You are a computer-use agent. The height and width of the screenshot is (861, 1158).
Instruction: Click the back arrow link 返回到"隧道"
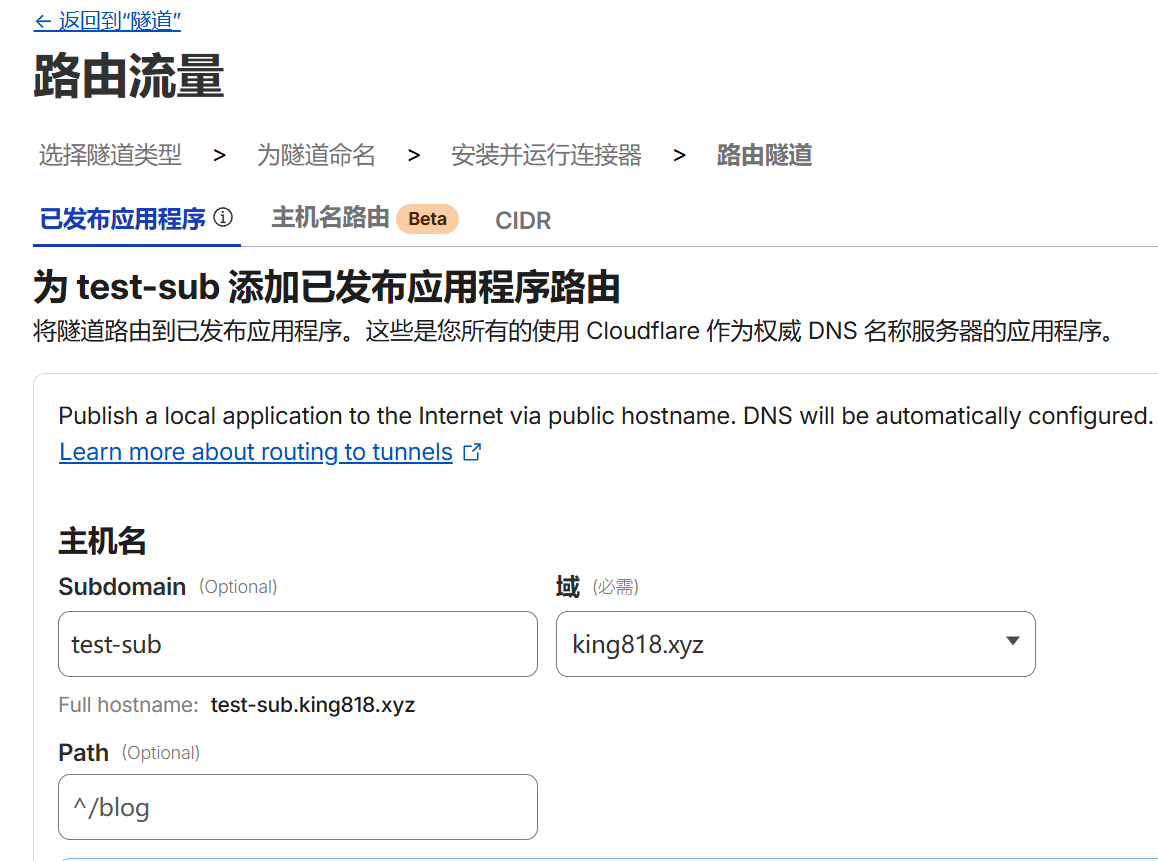(x=108, y=21)
